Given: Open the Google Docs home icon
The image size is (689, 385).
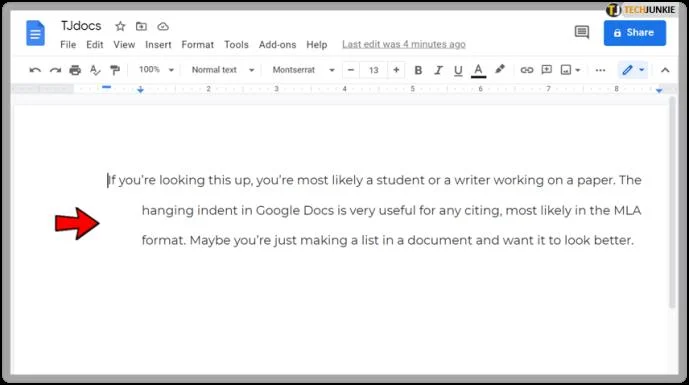Looking at the screenshot, I should pyautogui.click(x=35, y=33).
